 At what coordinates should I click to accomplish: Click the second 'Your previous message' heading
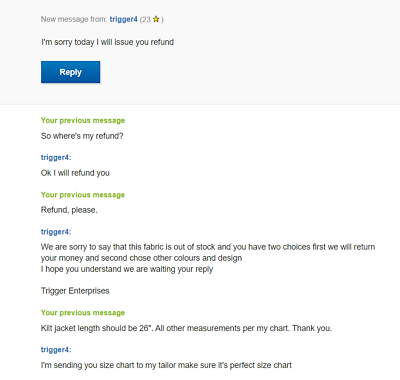(x=83, y=195)
